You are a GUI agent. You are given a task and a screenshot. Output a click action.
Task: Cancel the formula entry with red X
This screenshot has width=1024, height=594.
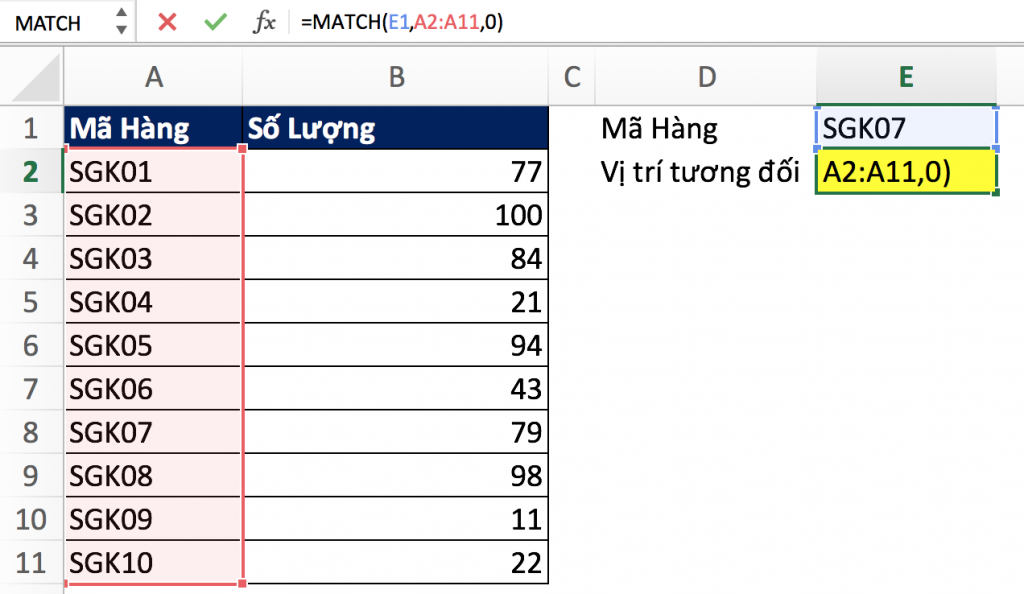[x=167, y=22]
